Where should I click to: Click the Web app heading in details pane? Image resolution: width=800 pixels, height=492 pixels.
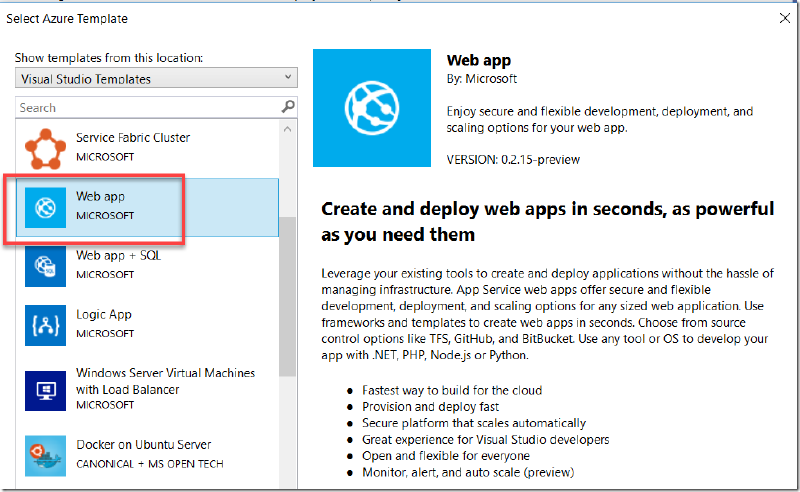click(479, 61)
